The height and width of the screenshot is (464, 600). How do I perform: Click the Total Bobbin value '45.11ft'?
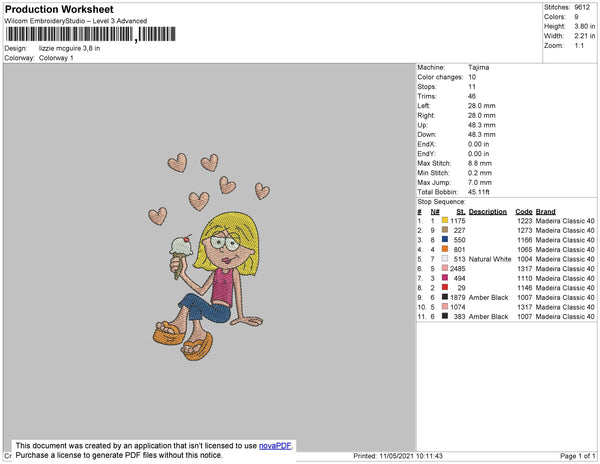[478, 192]
